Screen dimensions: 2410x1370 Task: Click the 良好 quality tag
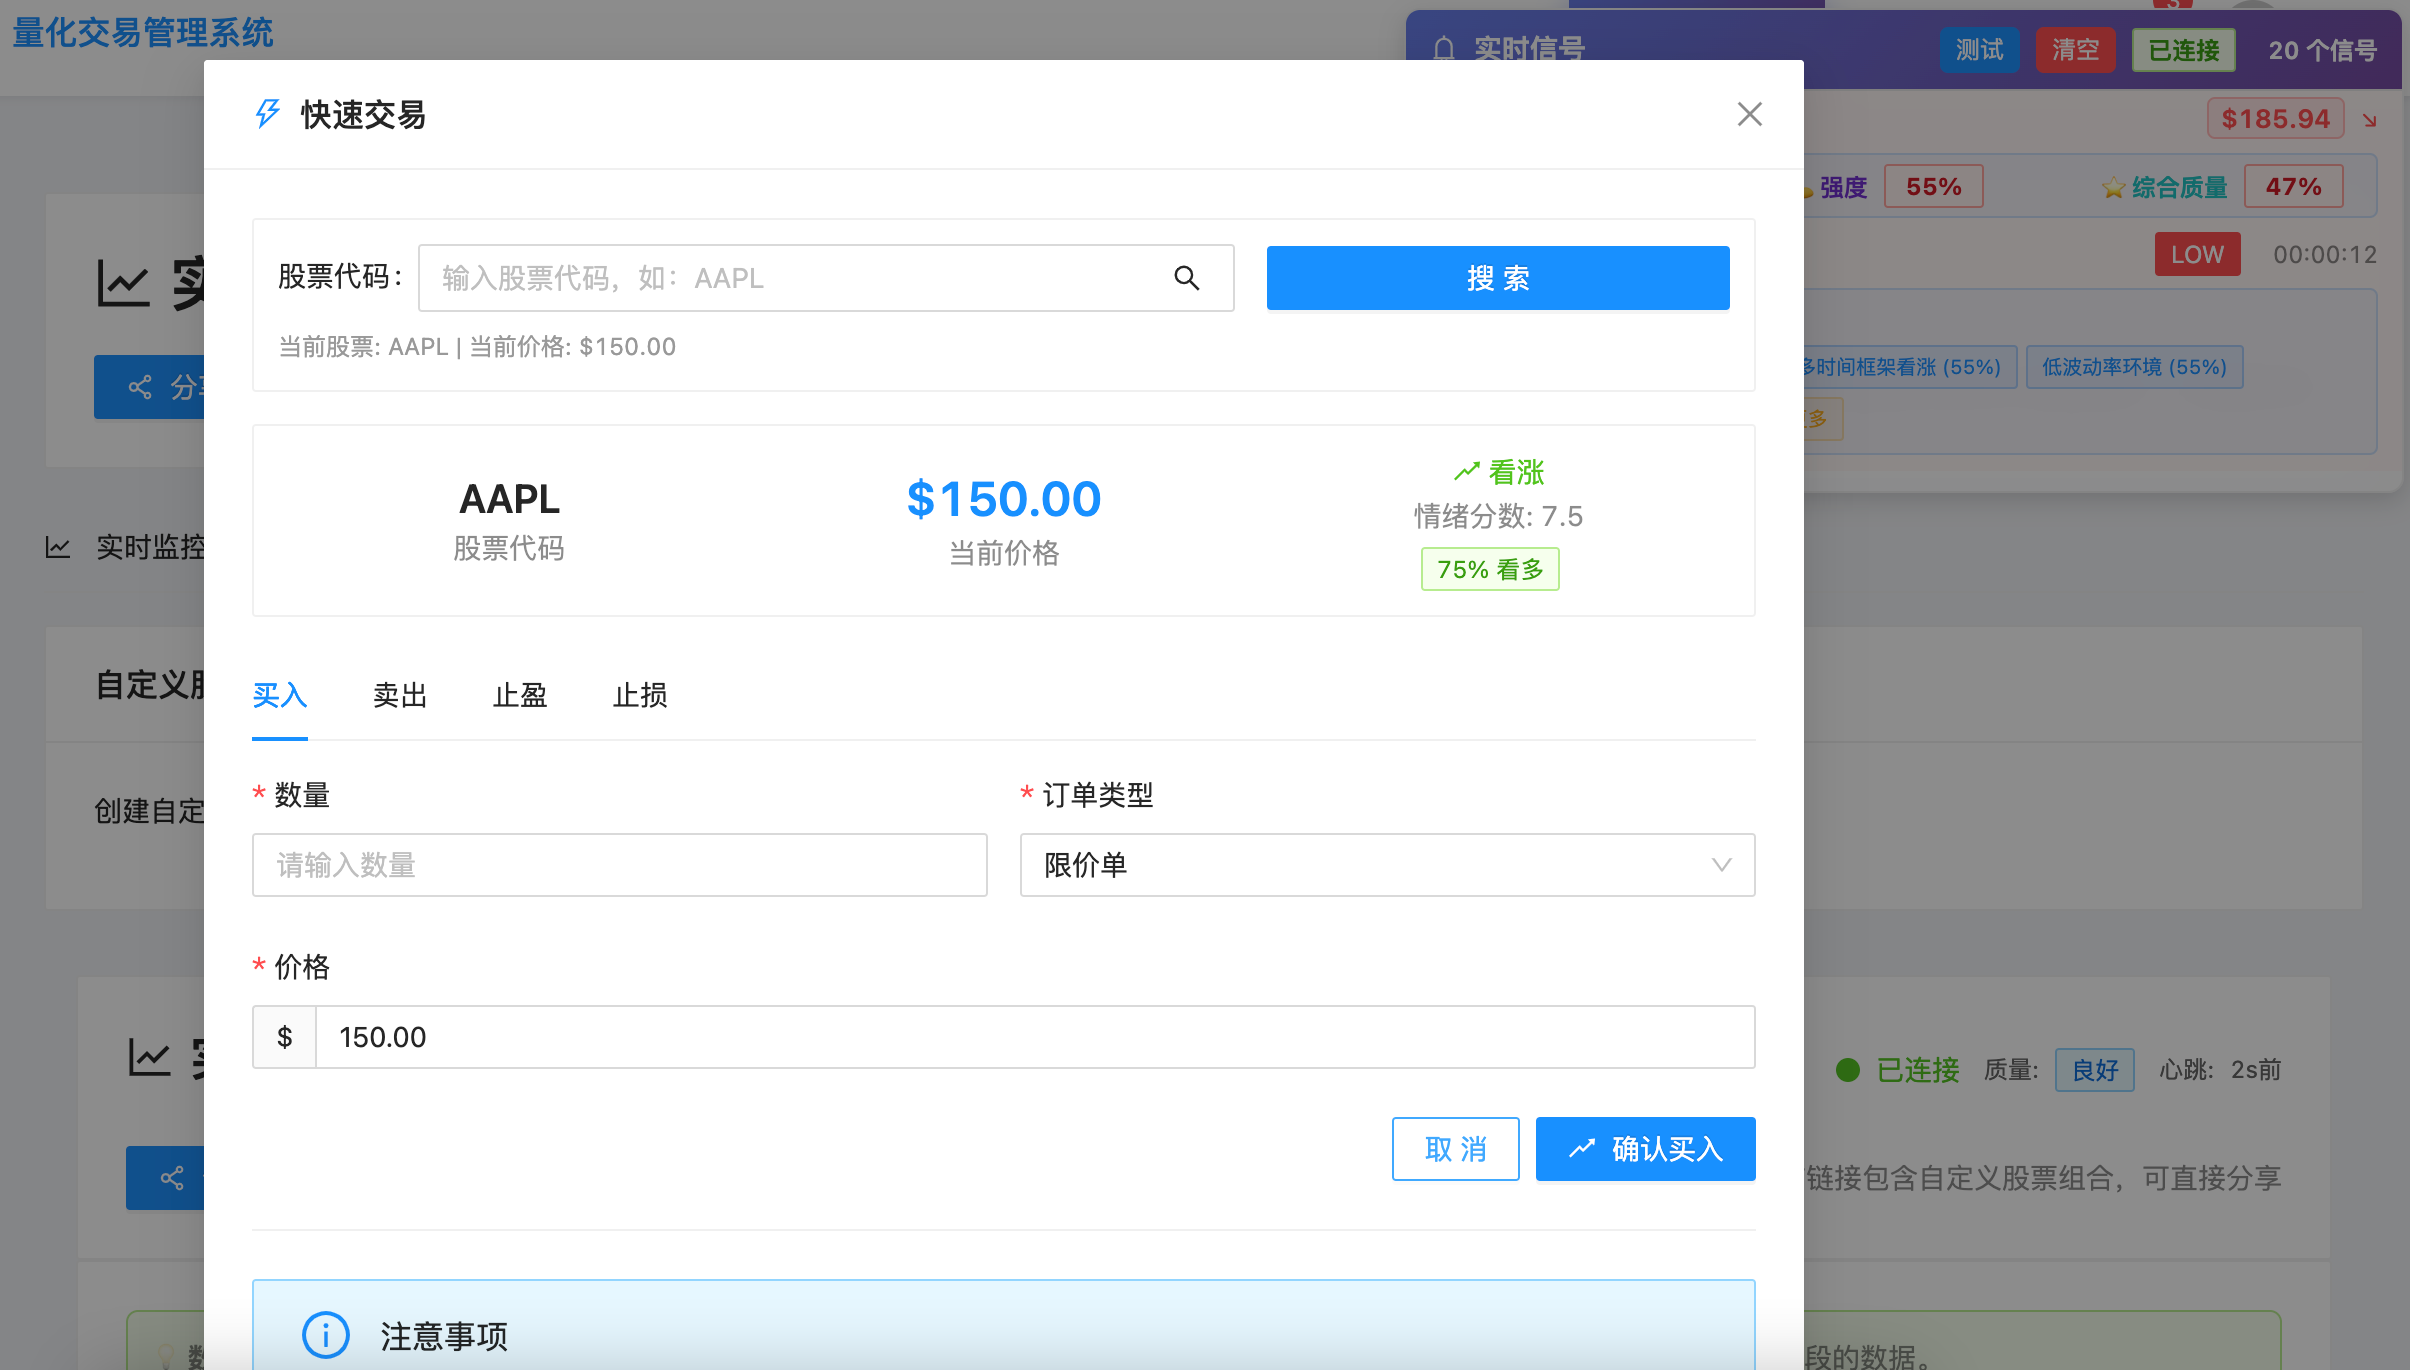pos(2095,1070)
